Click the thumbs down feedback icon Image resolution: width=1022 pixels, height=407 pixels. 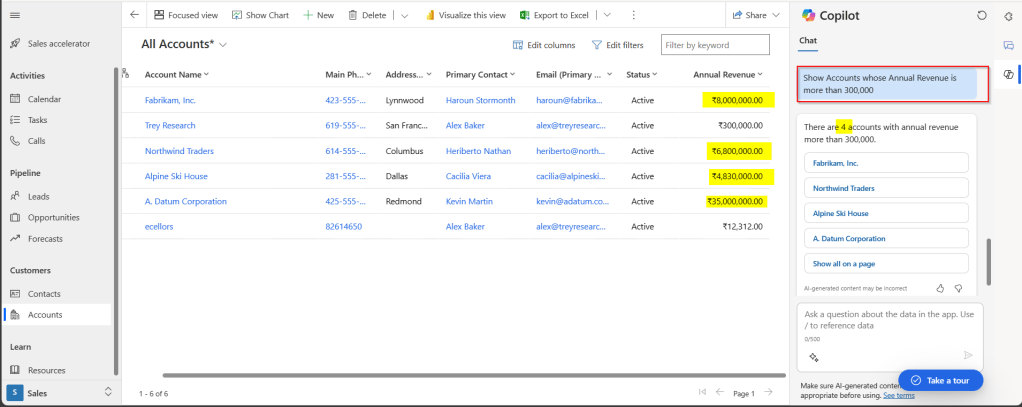click(x=958, y=288)
